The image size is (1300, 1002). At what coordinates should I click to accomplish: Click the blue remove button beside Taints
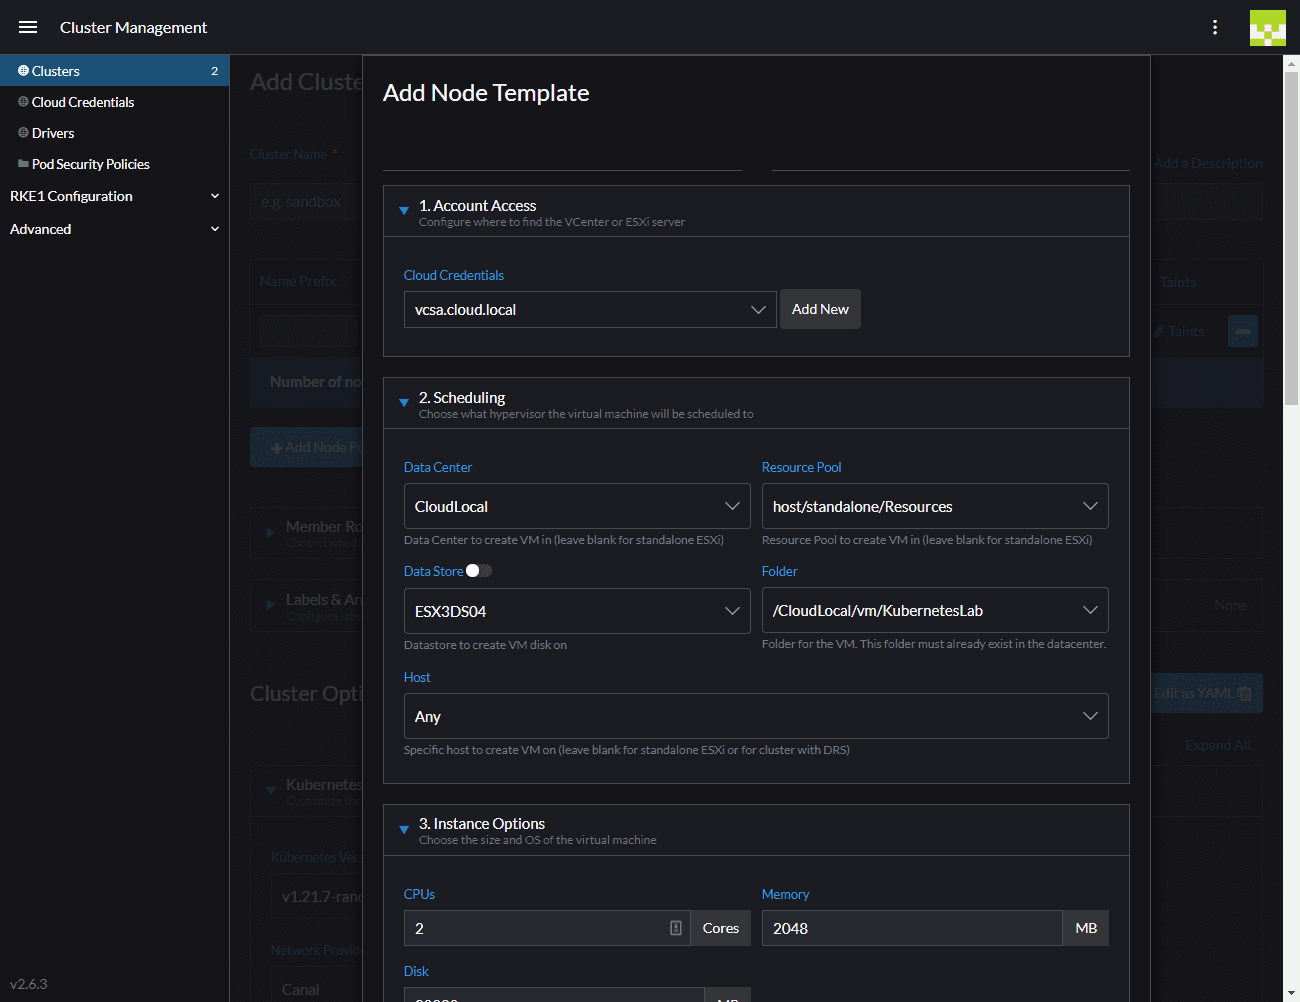(x=1242, y=330)
